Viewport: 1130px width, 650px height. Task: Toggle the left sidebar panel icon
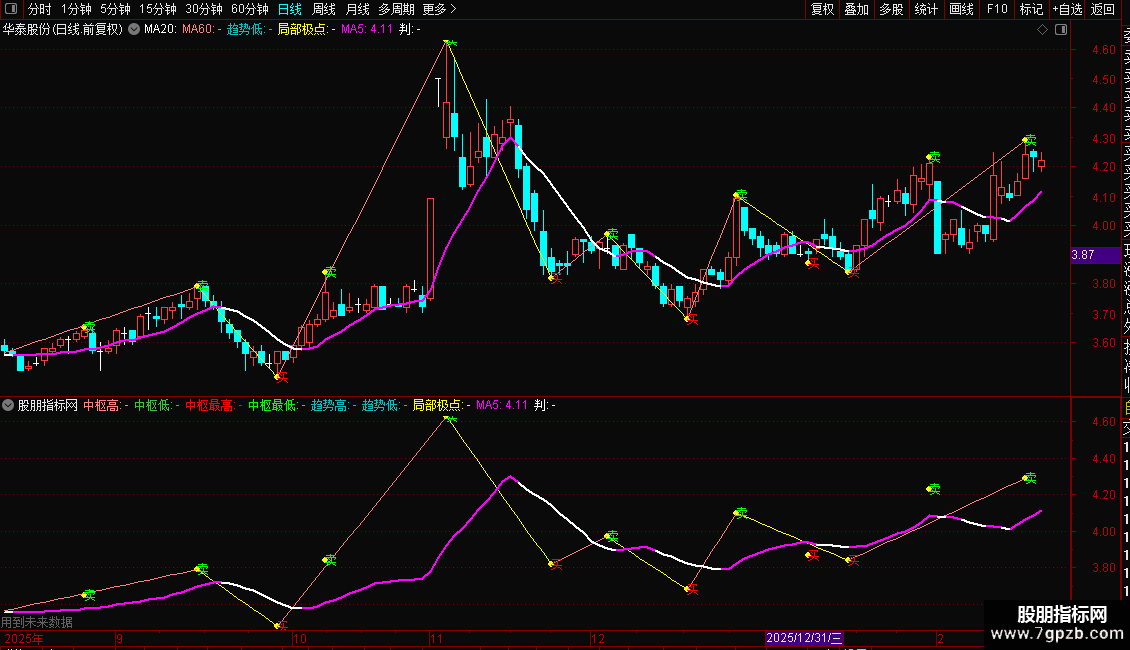click(10, 9)
